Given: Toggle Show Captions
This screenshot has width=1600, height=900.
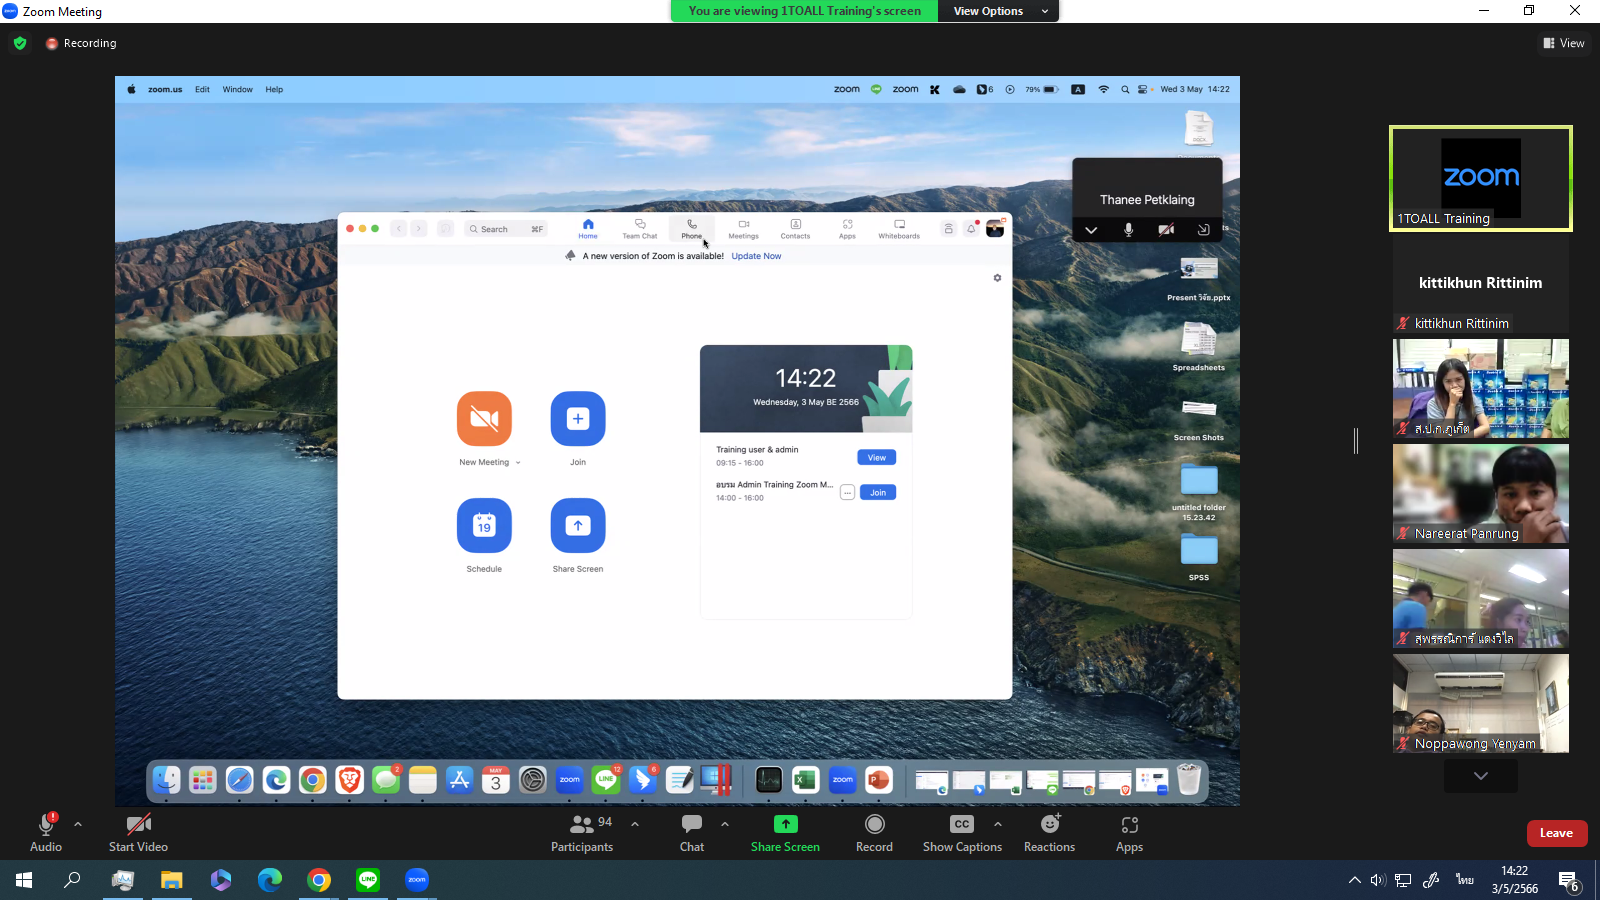Looking at the screenshot, I should [962, 832].
